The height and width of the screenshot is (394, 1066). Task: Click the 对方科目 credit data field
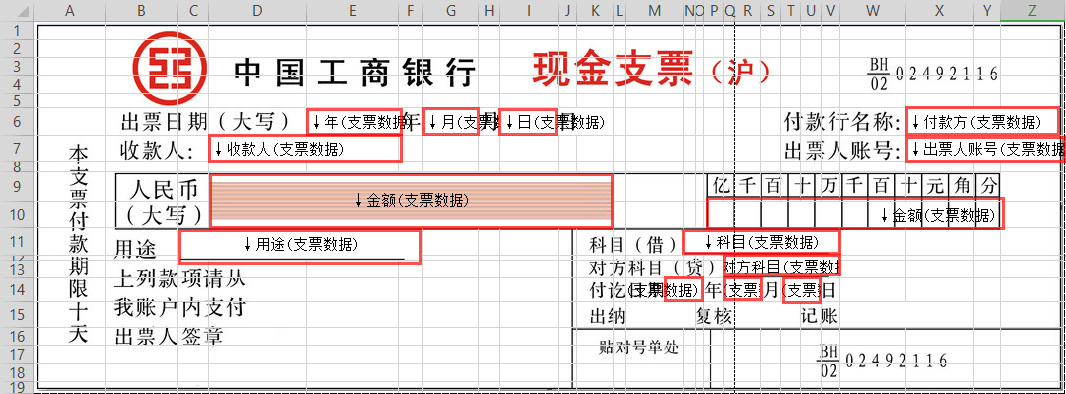point(782,266)
